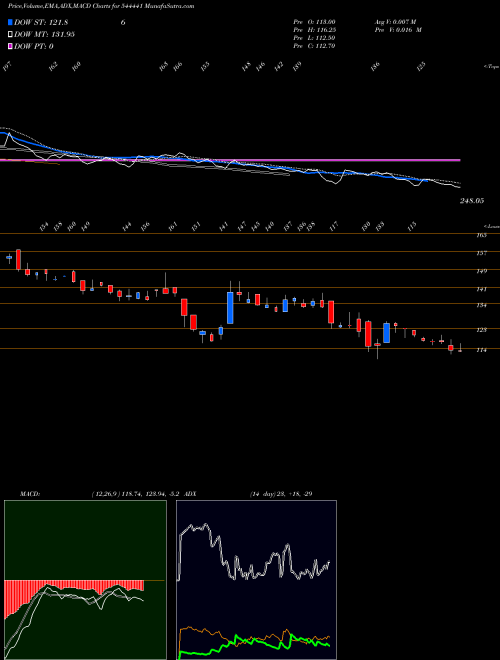Click the chart title mentioning MunafaSutra.com
The width and height of the screenshot is (500, 660).
coord(101,6)
